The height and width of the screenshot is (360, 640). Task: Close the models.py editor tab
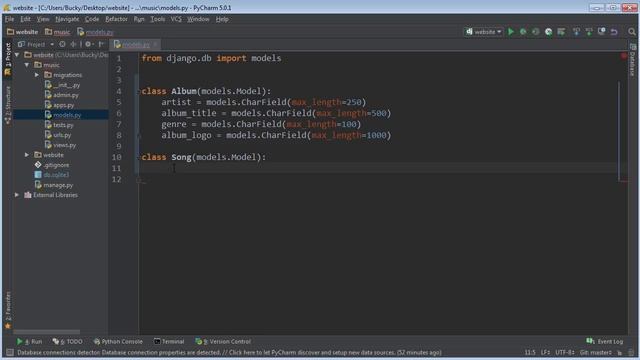(155, 44)
